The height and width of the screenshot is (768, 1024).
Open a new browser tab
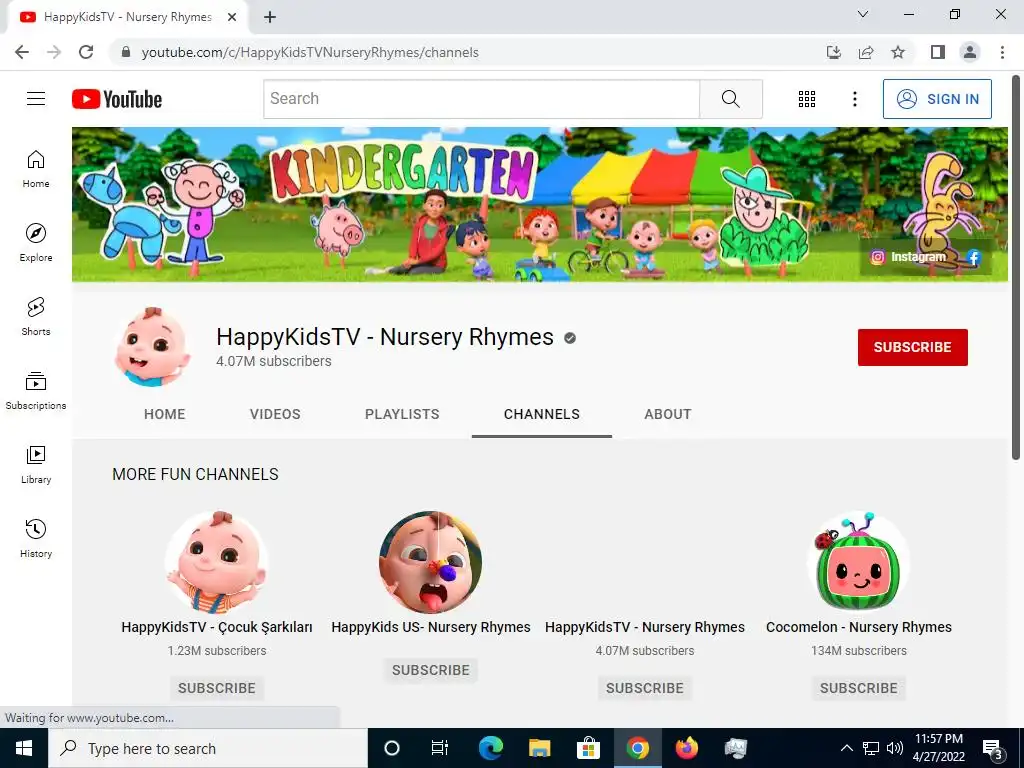tap(270, 17)
